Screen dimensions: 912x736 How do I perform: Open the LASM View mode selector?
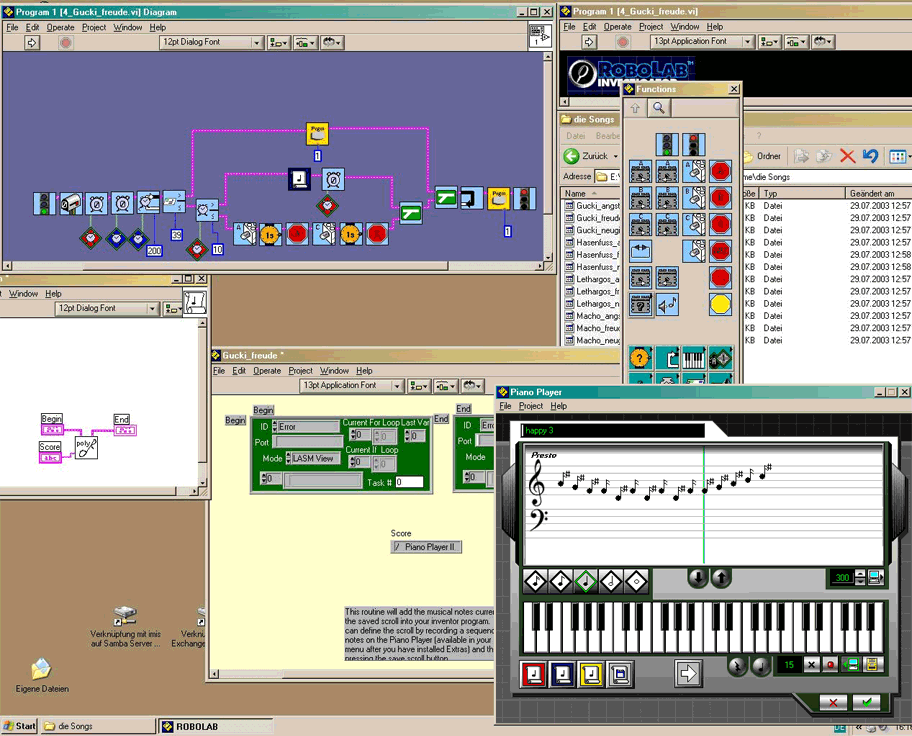(314, 458)
